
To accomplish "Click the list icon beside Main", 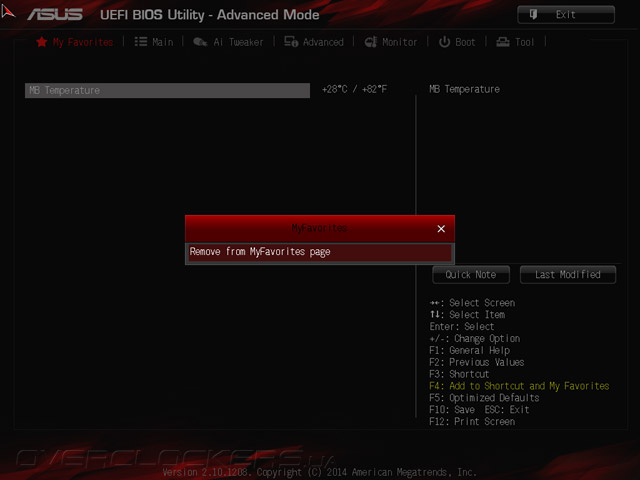I will click(x=141, y=42).
